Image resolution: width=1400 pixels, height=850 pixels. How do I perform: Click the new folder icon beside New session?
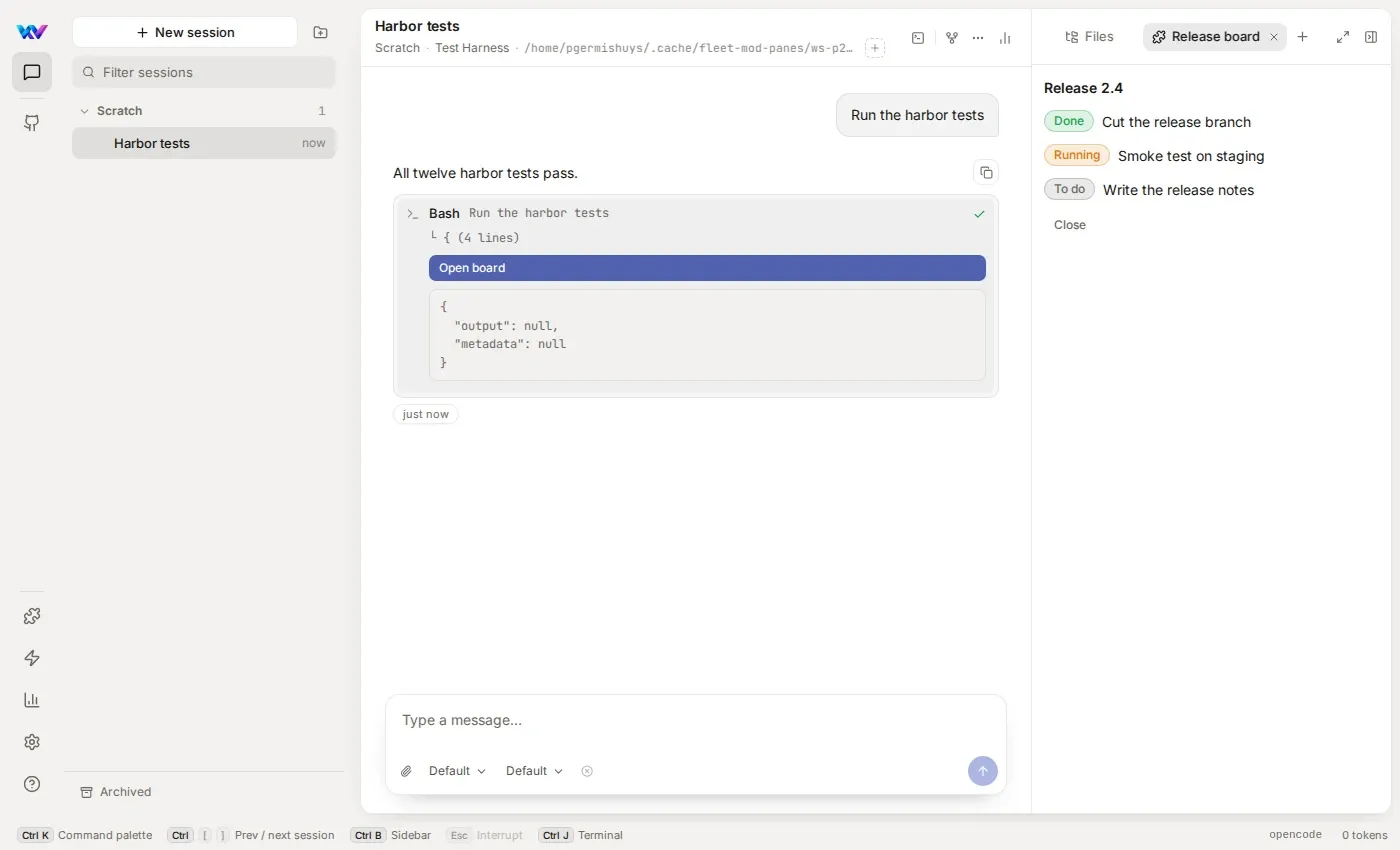pos(320,32)
